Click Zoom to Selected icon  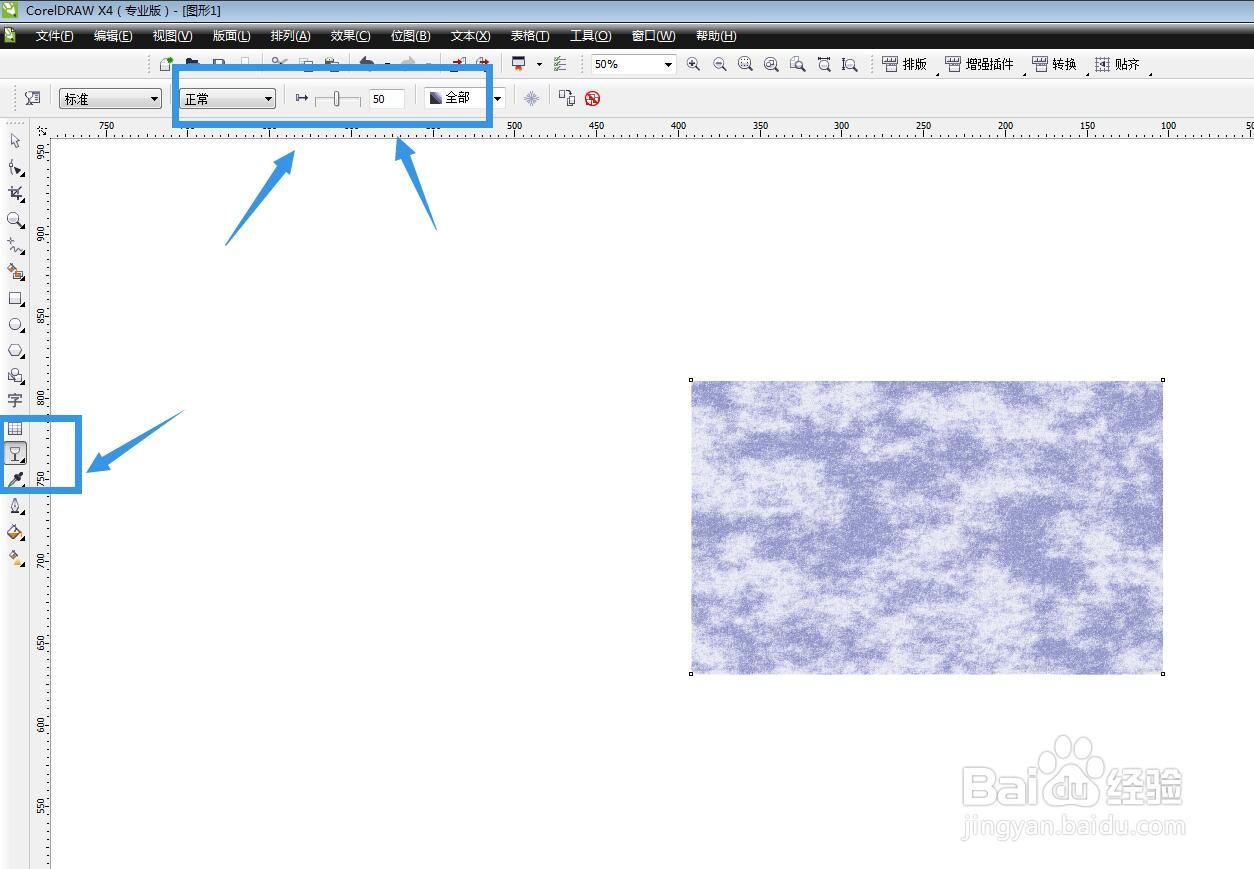click(x=745, y=64)
